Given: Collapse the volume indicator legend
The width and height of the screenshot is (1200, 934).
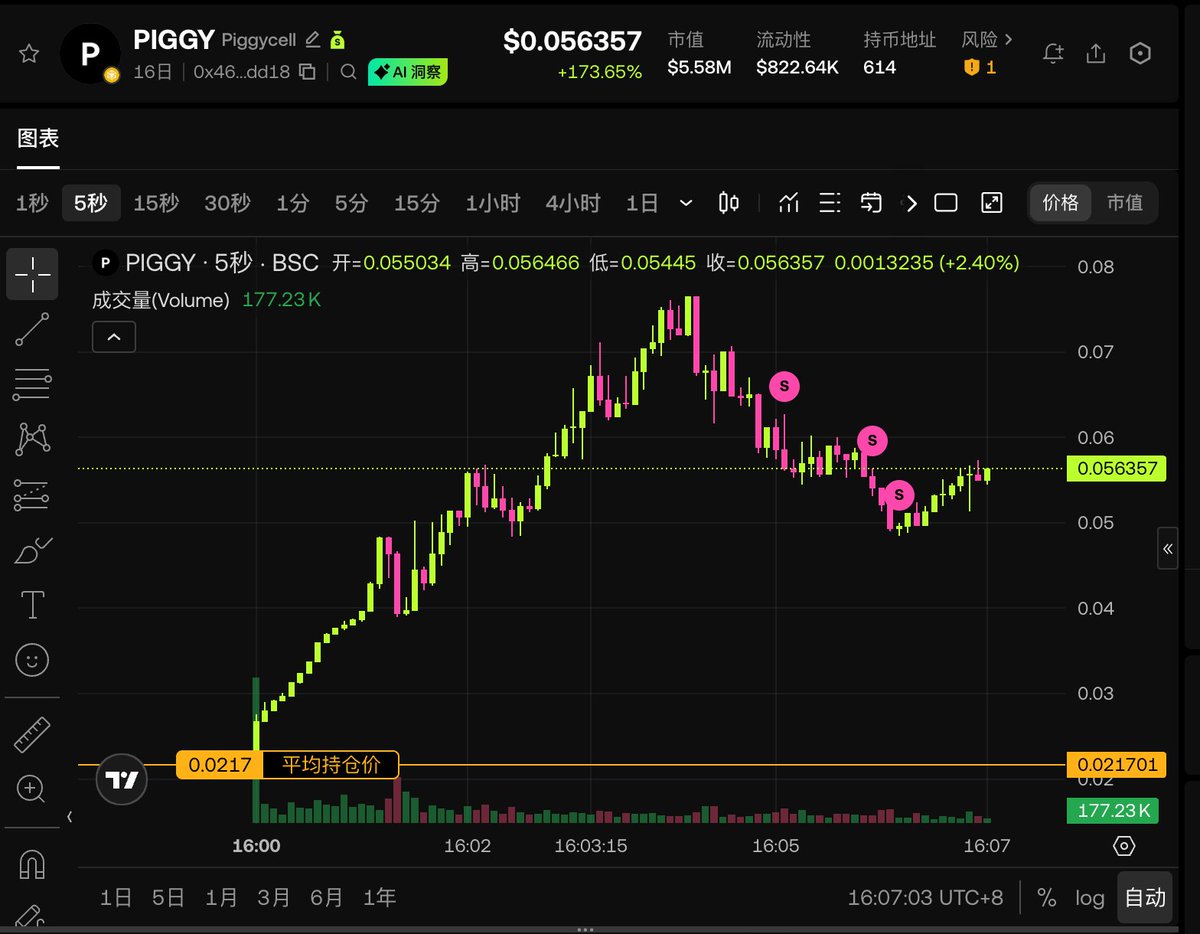Looking at the screenshot, I should [x=114, y=337].
